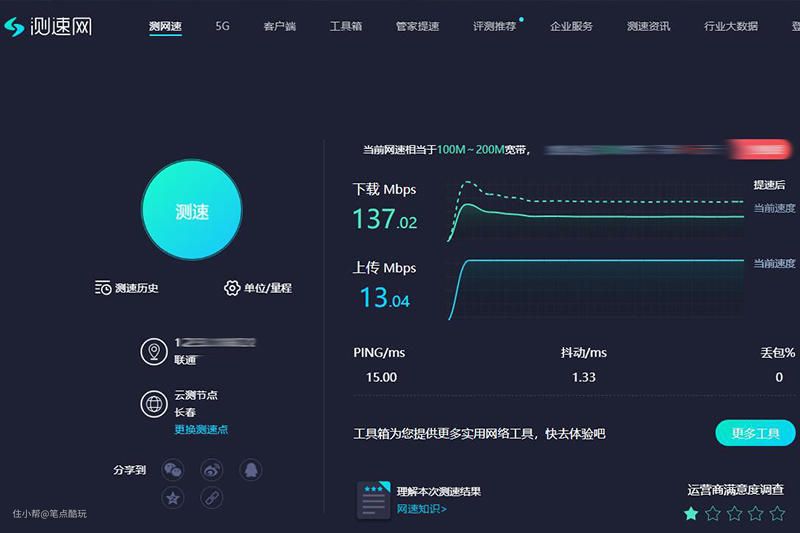Open 企业服务 in the navigation bar
This screenshot has width=800, height=533.
[x=571, y=26]
